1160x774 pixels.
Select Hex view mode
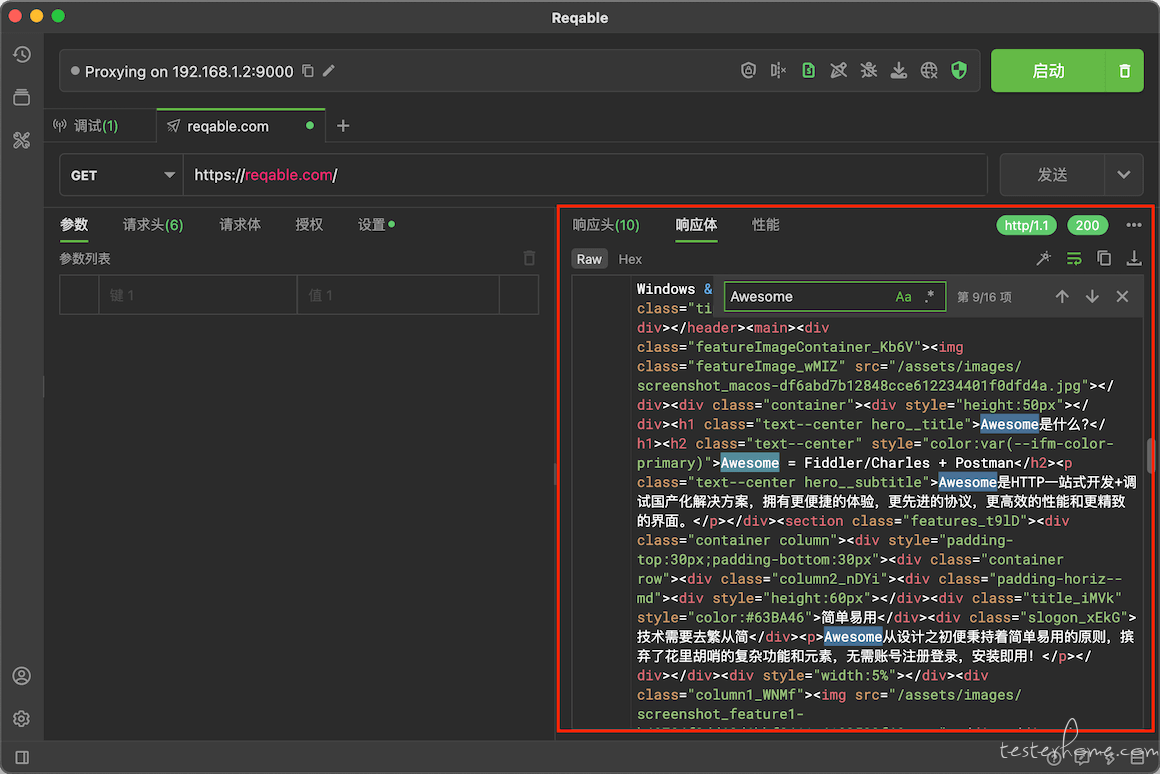click(630, 259)
